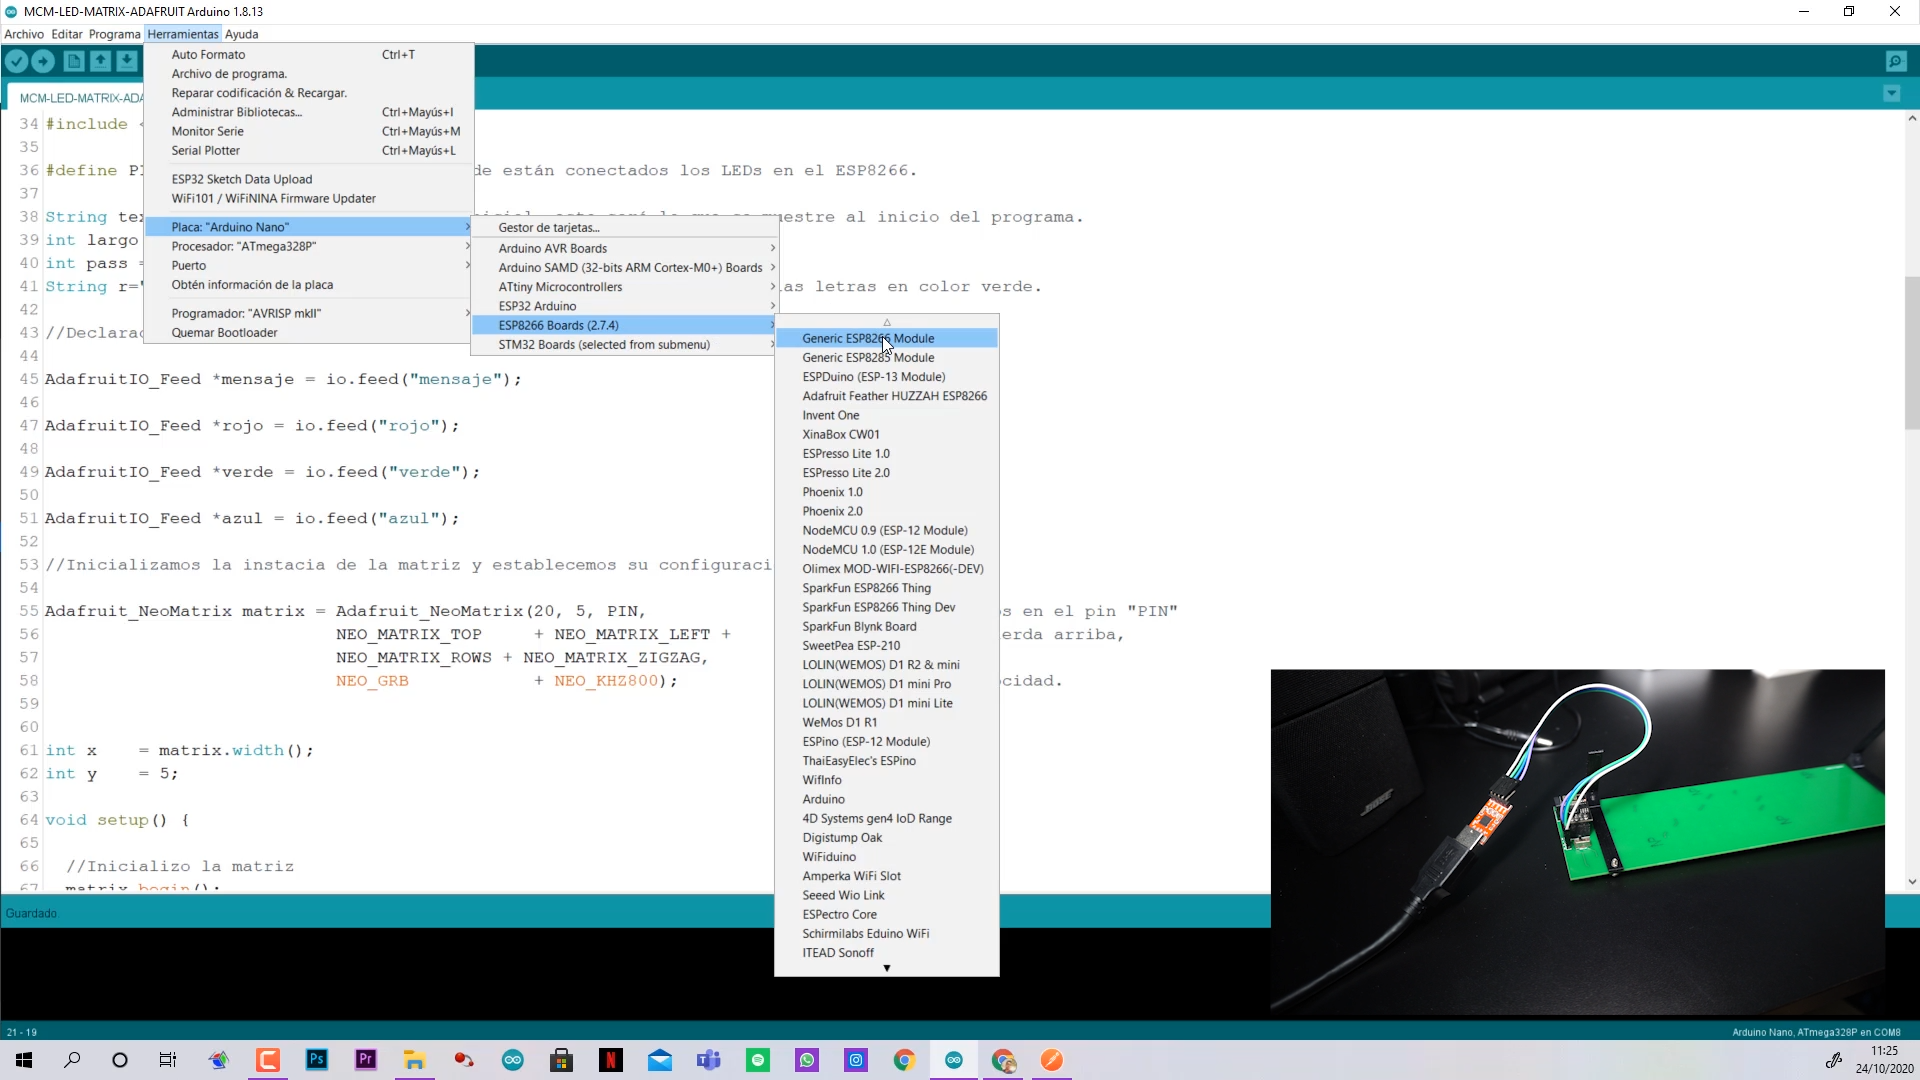This screenshot has width=1920, height=1080.
Task: Open Instagram from the taskbar
Action: pyautogui.click(x=856, y=1060)
